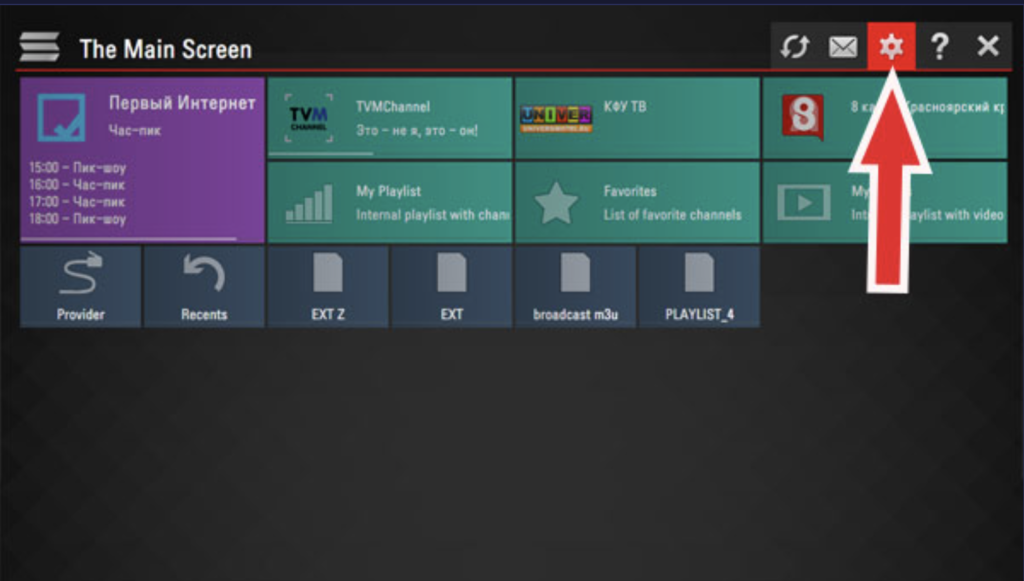Open the EXT playlist file
This screenshot has height=581, width=1024.
(452, 287)
